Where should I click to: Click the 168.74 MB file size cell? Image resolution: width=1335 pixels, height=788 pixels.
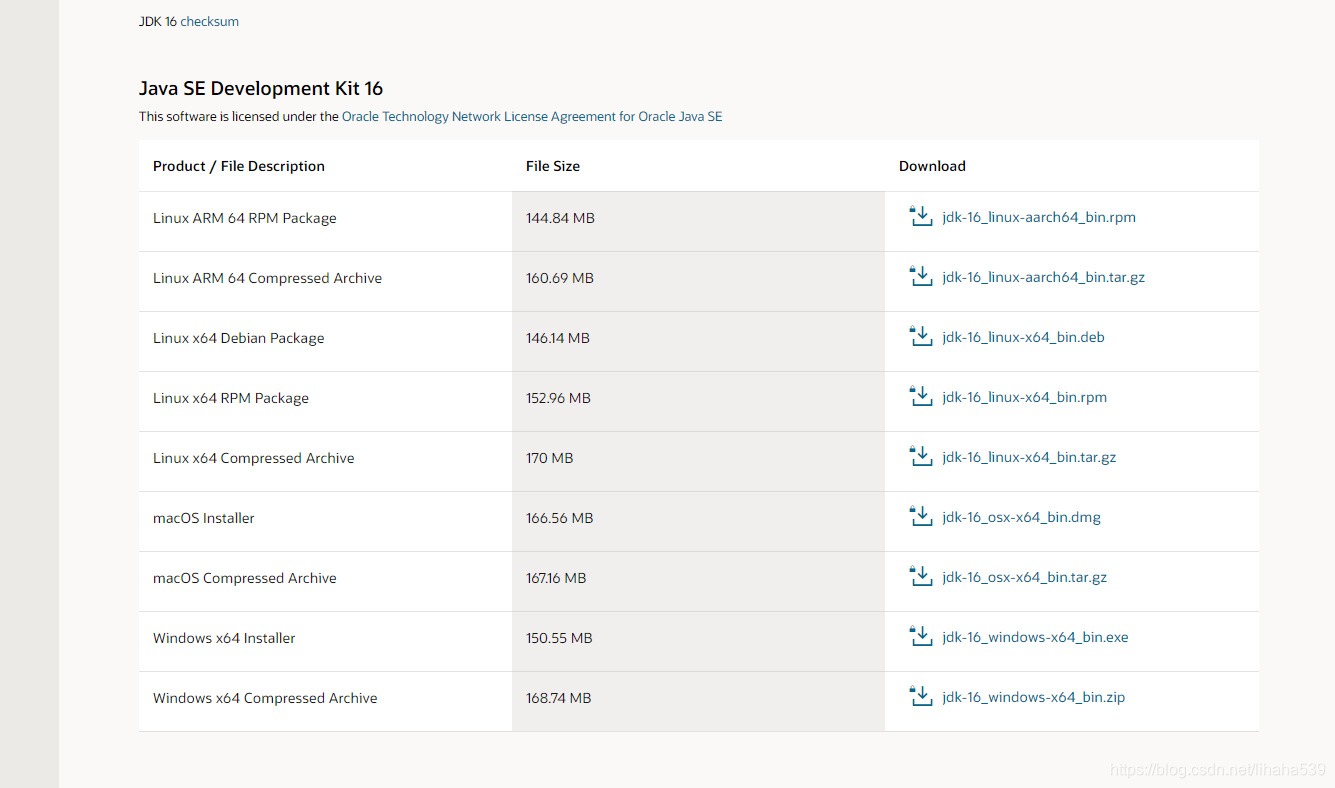698,701
